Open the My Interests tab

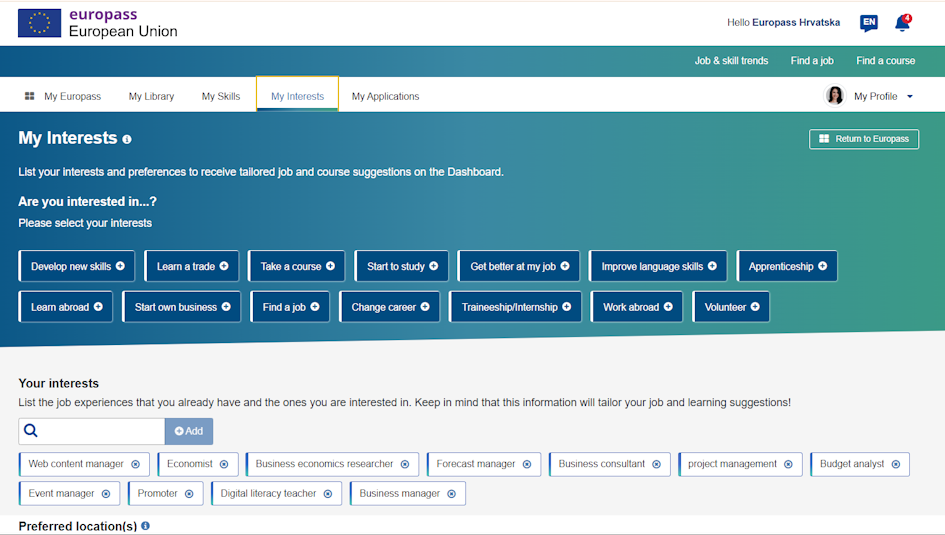[297, 95]
